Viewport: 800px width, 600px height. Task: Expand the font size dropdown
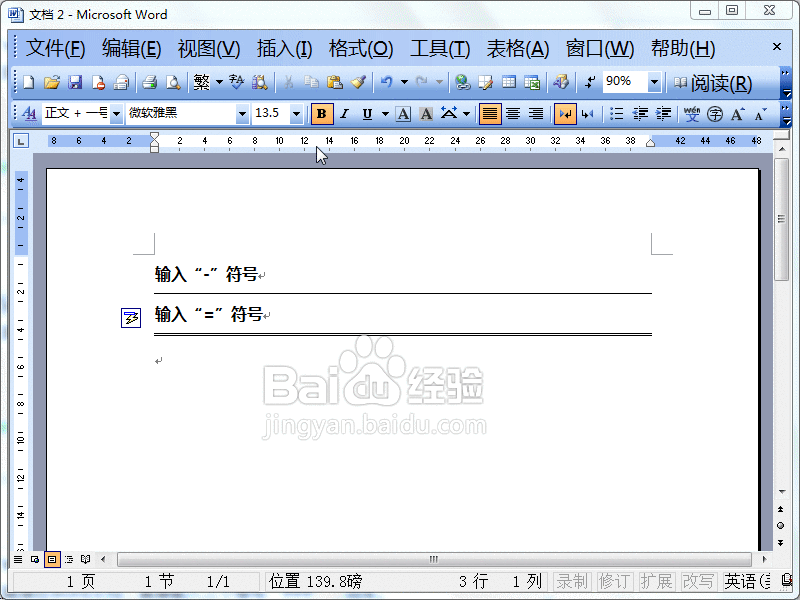click(x=296, y=114)
